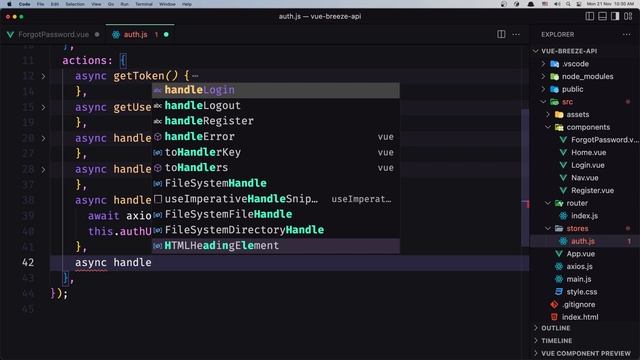The image size is (640, 360).
Task: Open the Code application menu
Action: (x=24, y=4)
